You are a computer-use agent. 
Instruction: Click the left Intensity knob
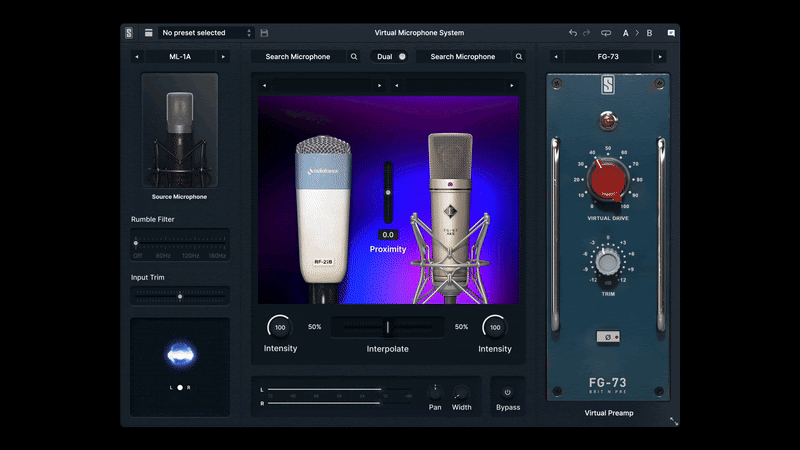[280, 328]
